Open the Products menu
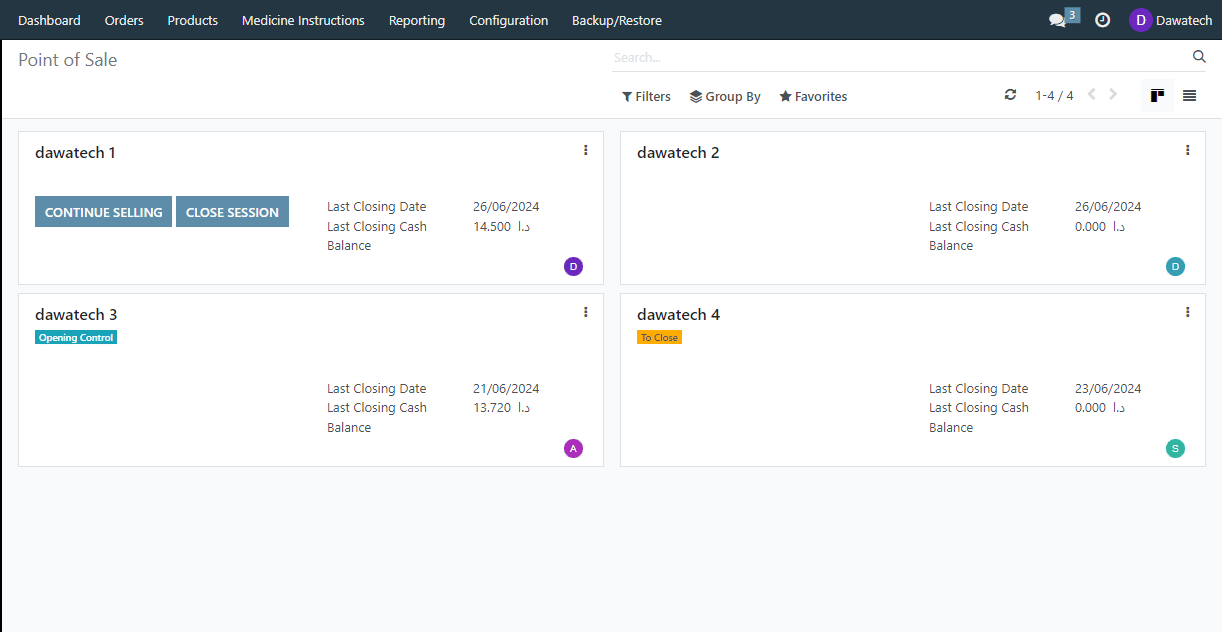Screen dimensions: 1222x632 pyautogui.click(x=193, y=20)
